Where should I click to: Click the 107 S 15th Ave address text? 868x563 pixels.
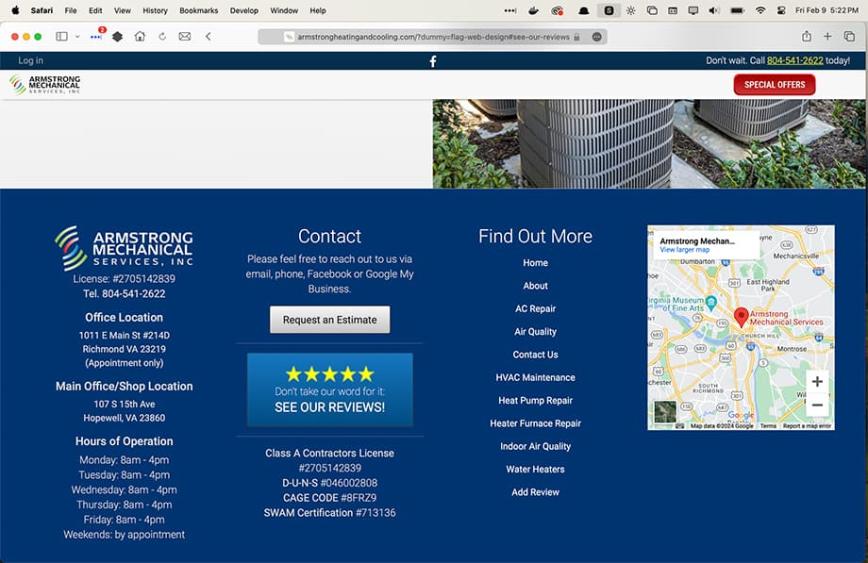124,404
